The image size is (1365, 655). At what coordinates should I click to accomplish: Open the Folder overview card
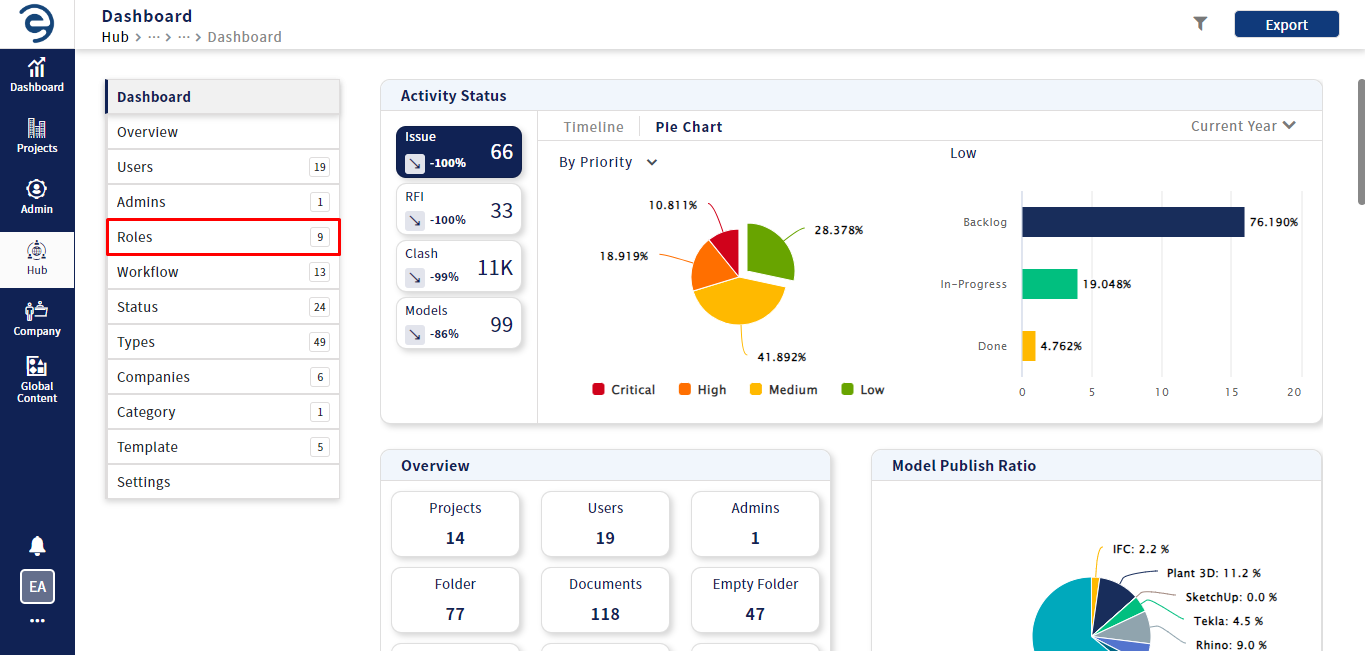455,600
